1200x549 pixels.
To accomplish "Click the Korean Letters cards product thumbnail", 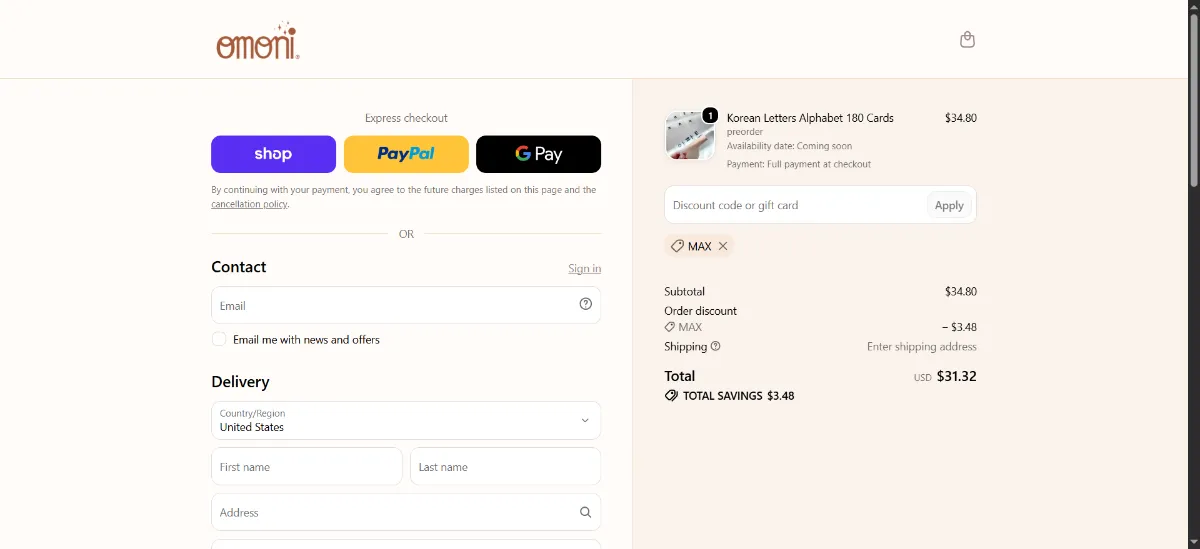I will (689, 136).
